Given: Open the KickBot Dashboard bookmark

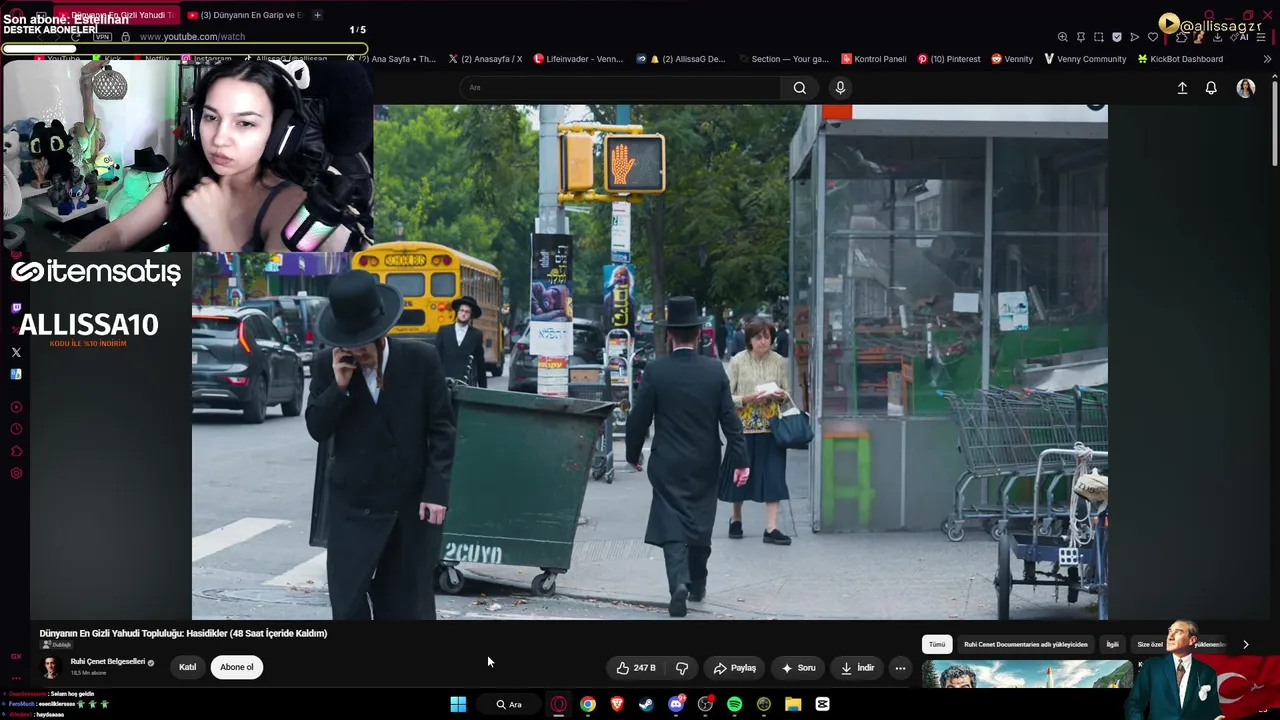Looking at the screenshot, I should coord(1180,59).
